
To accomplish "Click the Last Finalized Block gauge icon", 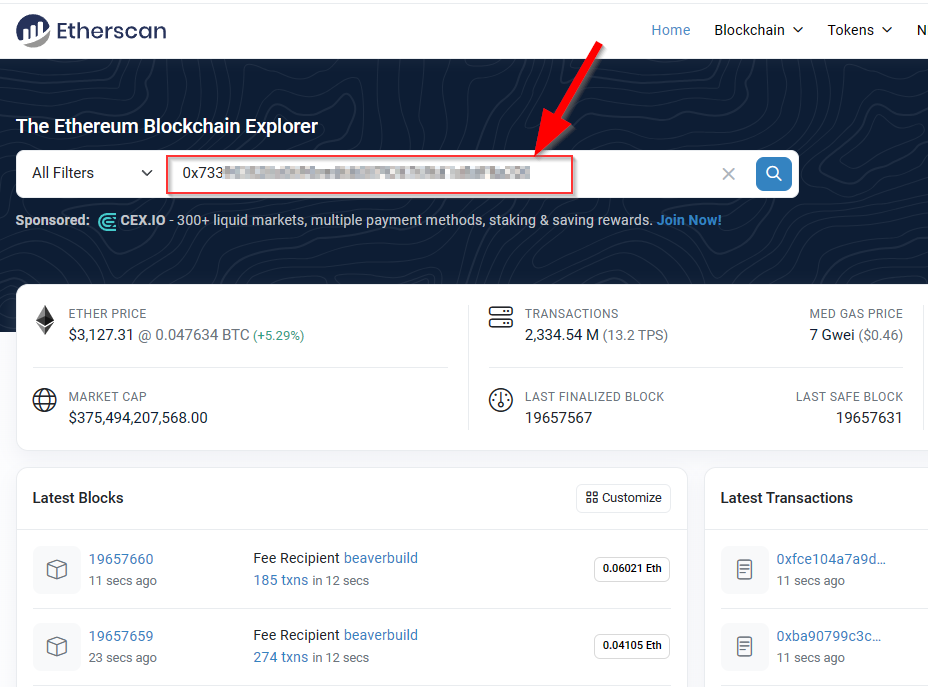I will [x=501, y=400].
